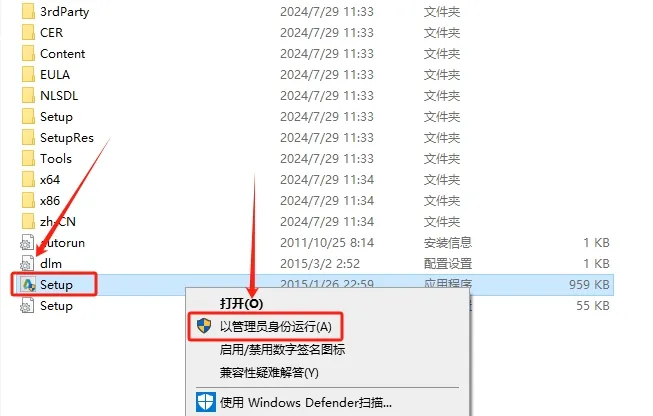
Task: Choose 使用 Windows Defender扫描 menu entry
Action: click(305, 403)
